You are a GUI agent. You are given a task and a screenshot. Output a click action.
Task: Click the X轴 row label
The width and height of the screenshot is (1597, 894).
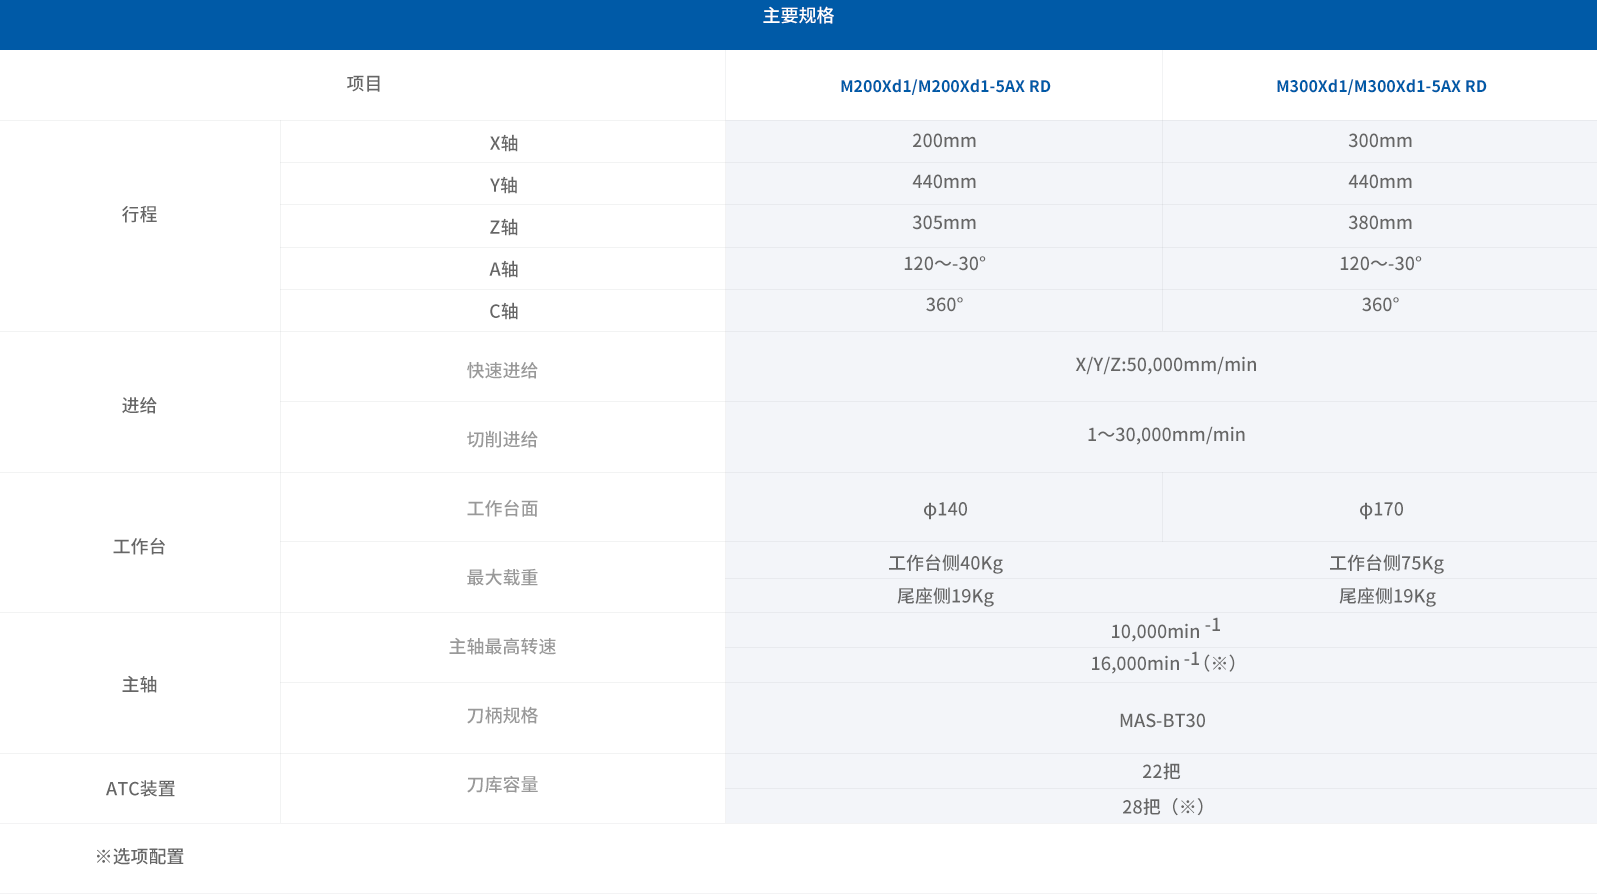click(503, 143)
